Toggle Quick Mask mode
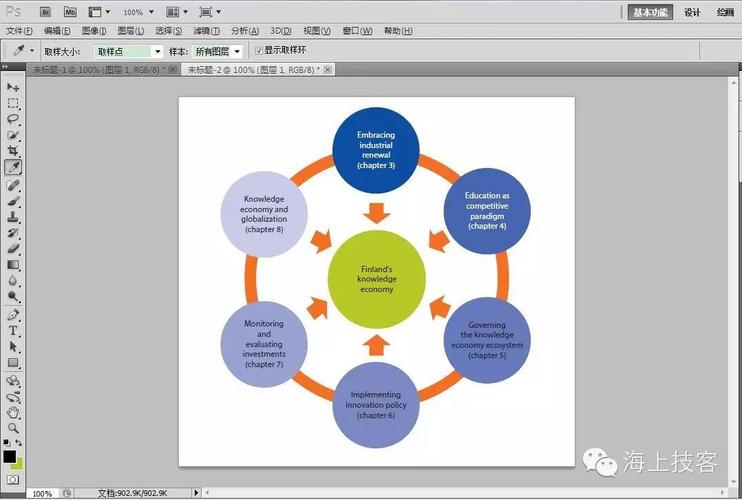 pos(13,480)
